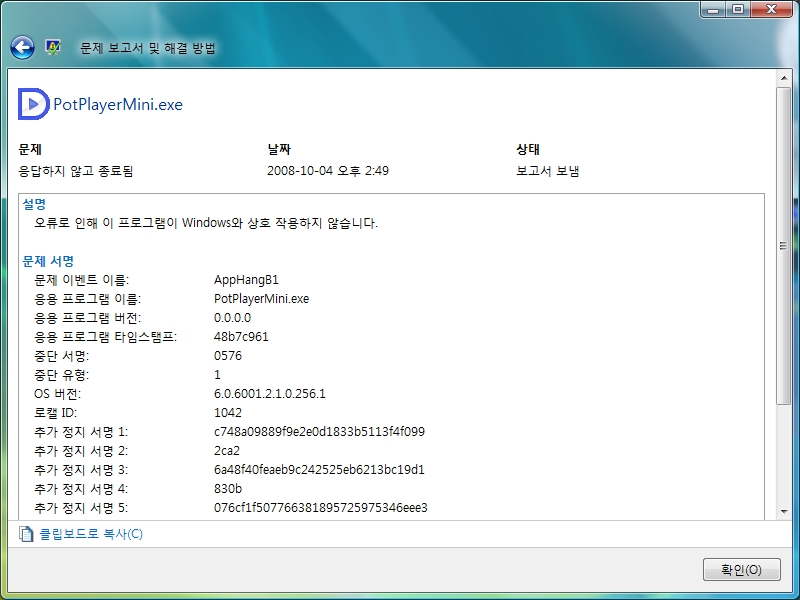Screen dimensions: 800x600
Task: Click the description text about Windows interaction error
Action: (206, 223)
